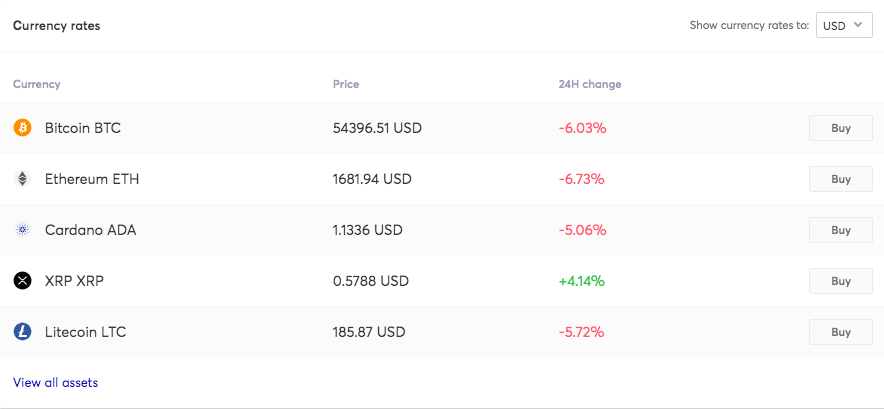This screenshot has height=409, width=884.
Task: Click the Bitcoin orange logo icon
Action: pyautogui.click(x=22, y=128)
